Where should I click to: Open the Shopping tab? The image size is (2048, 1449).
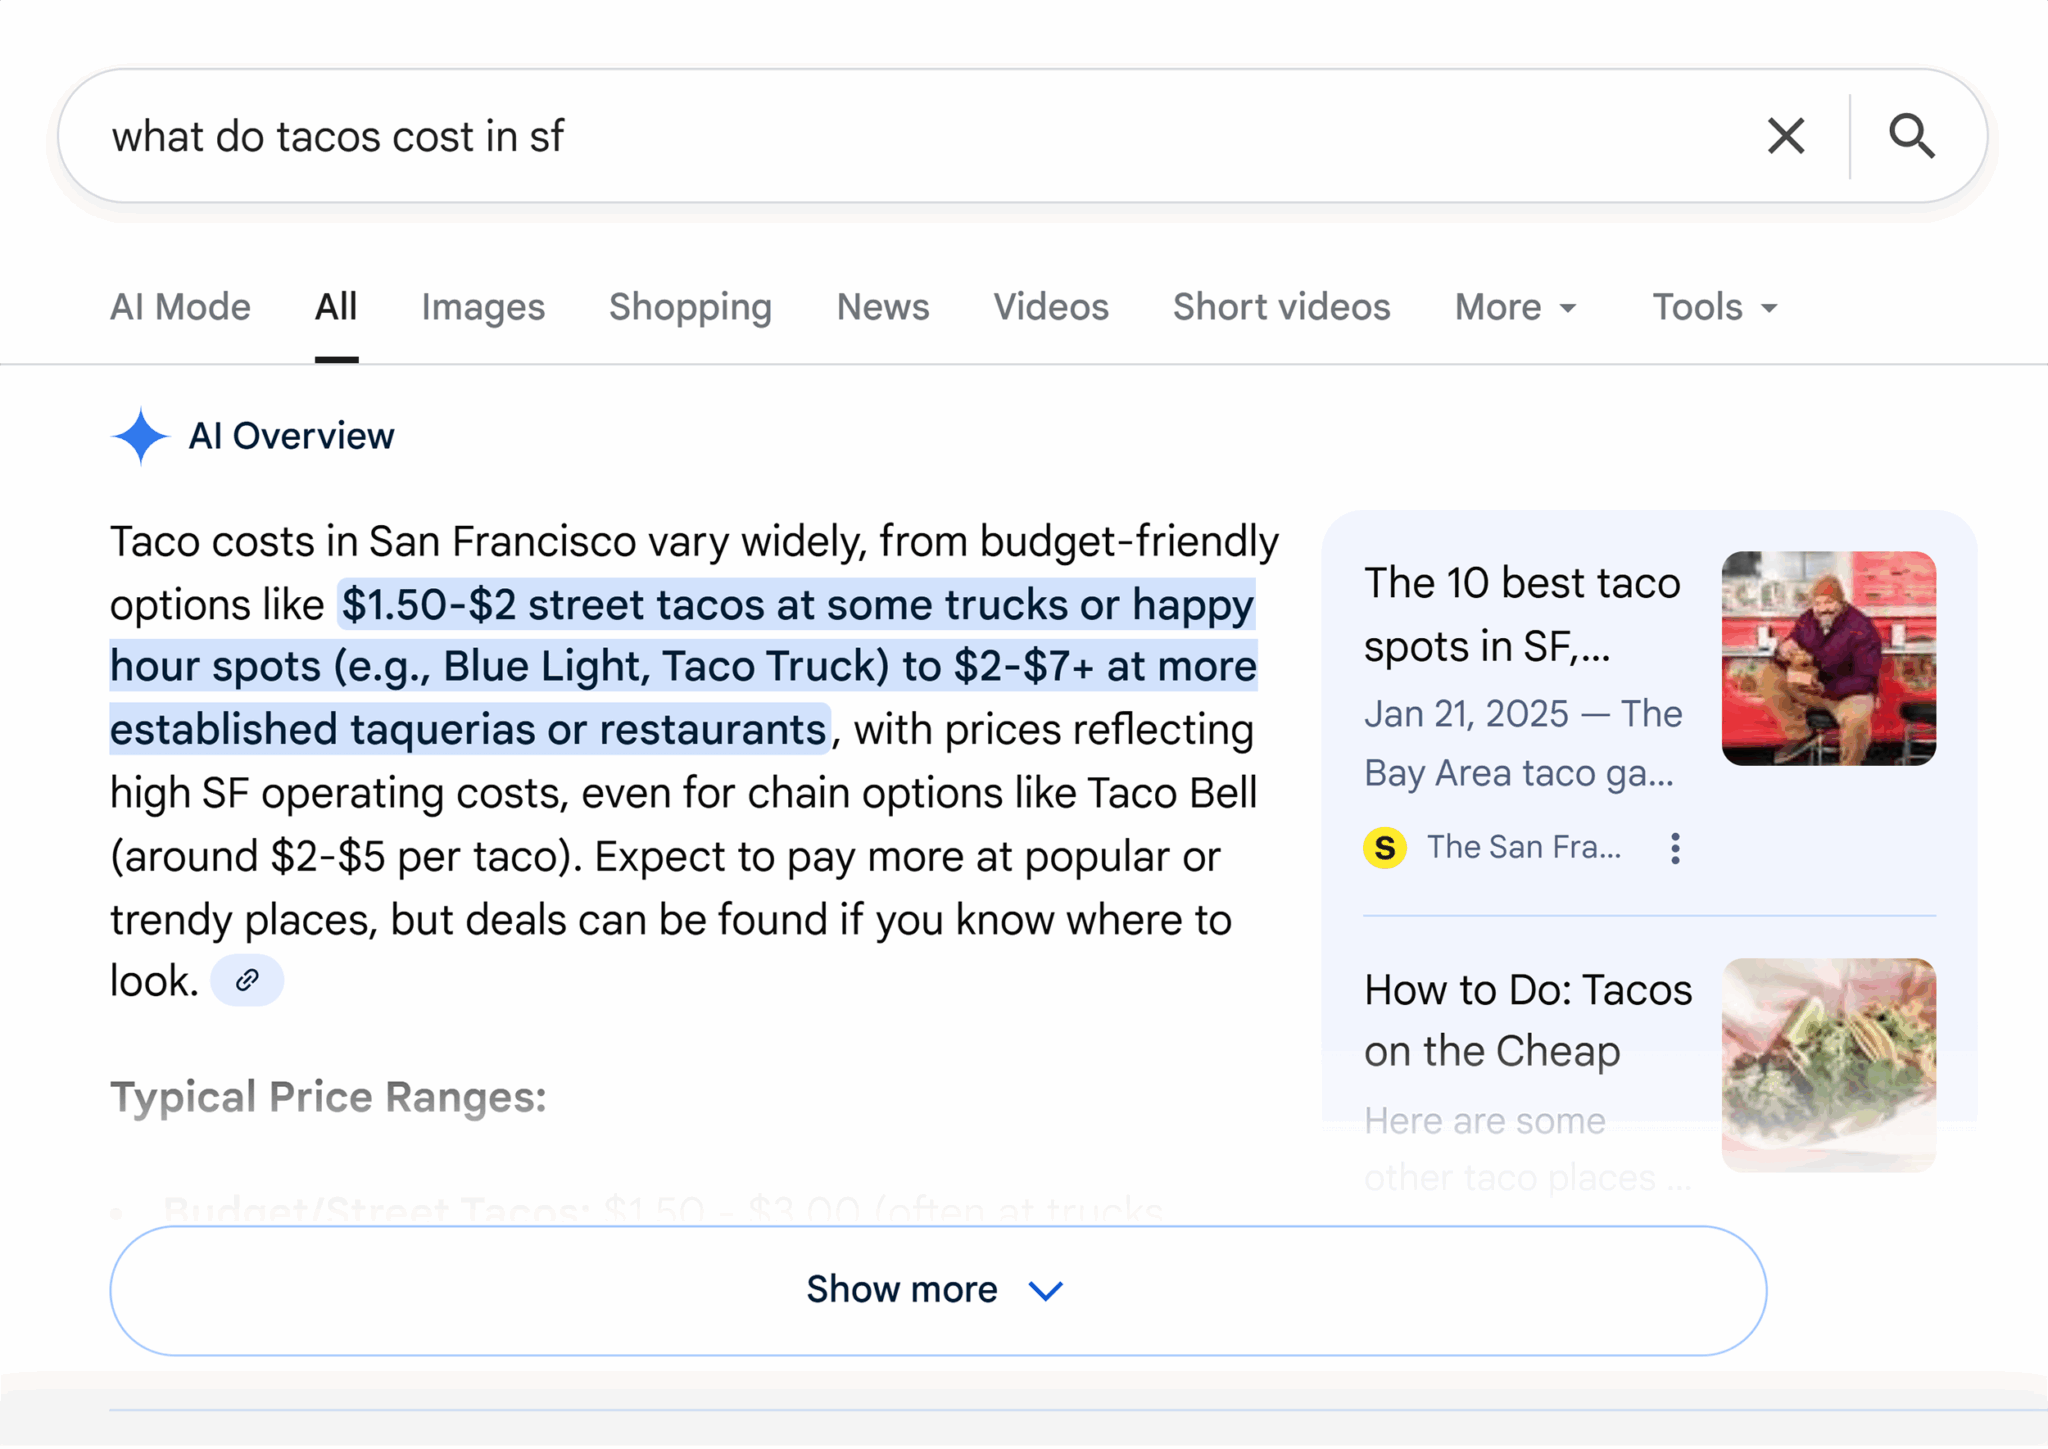[690, 307]
